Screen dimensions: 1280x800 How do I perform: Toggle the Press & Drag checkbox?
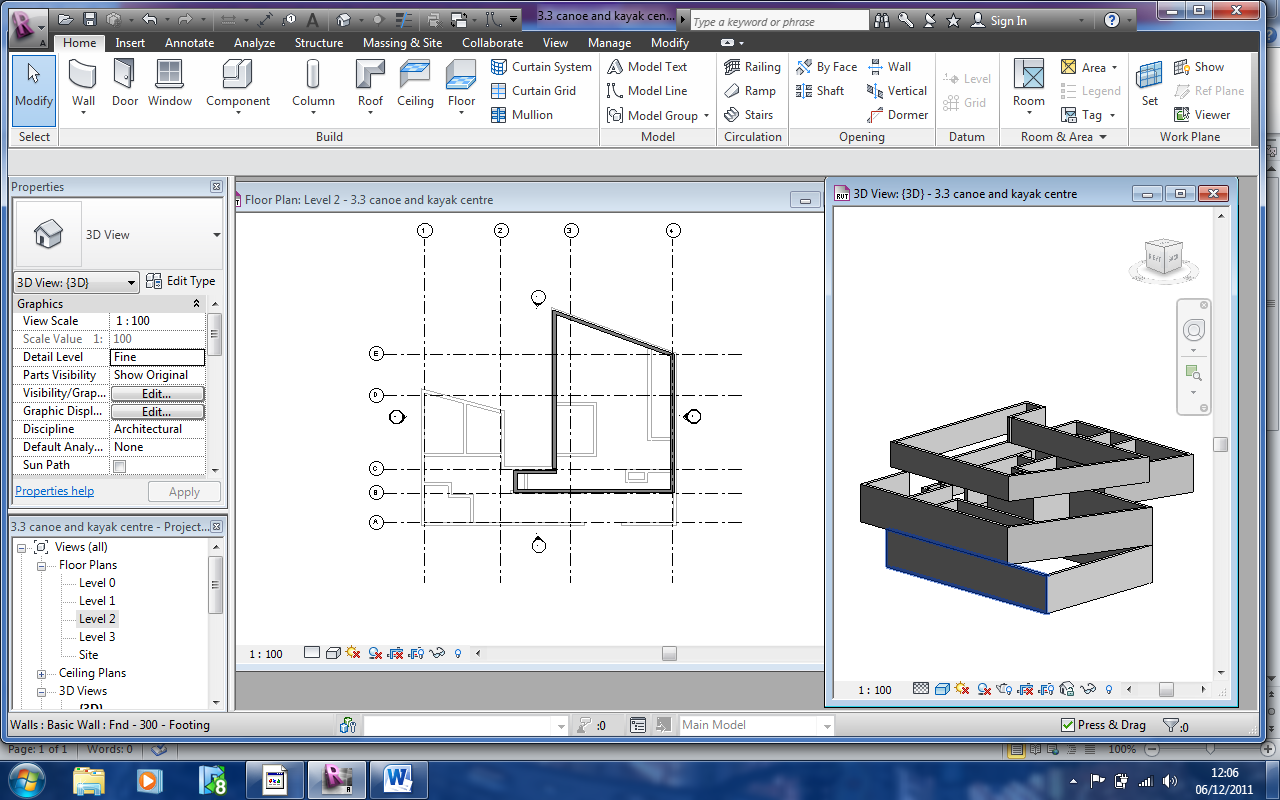(x=1068, y=725)
